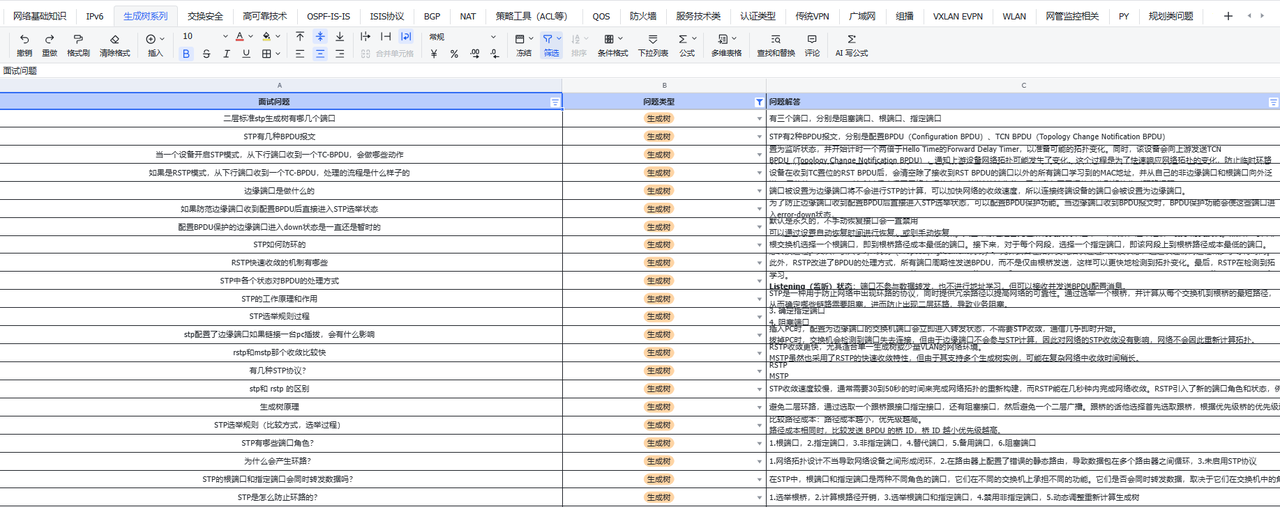This screenshot has height=507, width=1280.
Task: Set text clip mode icon
Action: pyautogui.click(x=388, y=36)
